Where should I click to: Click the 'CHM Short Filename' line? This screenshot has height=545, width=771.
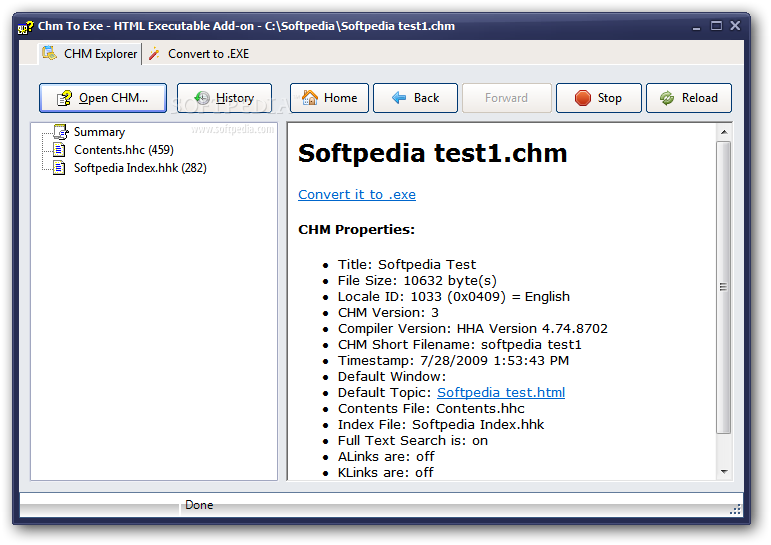point(459,345)
